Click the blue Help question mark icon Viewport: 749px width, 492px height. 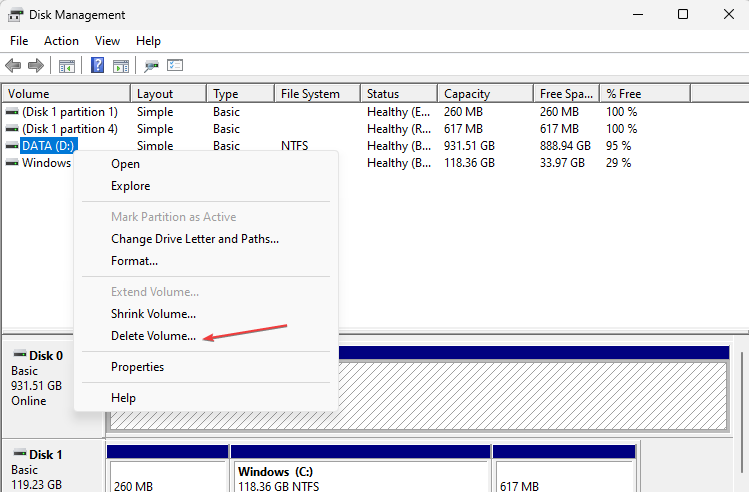coord(97,65)
